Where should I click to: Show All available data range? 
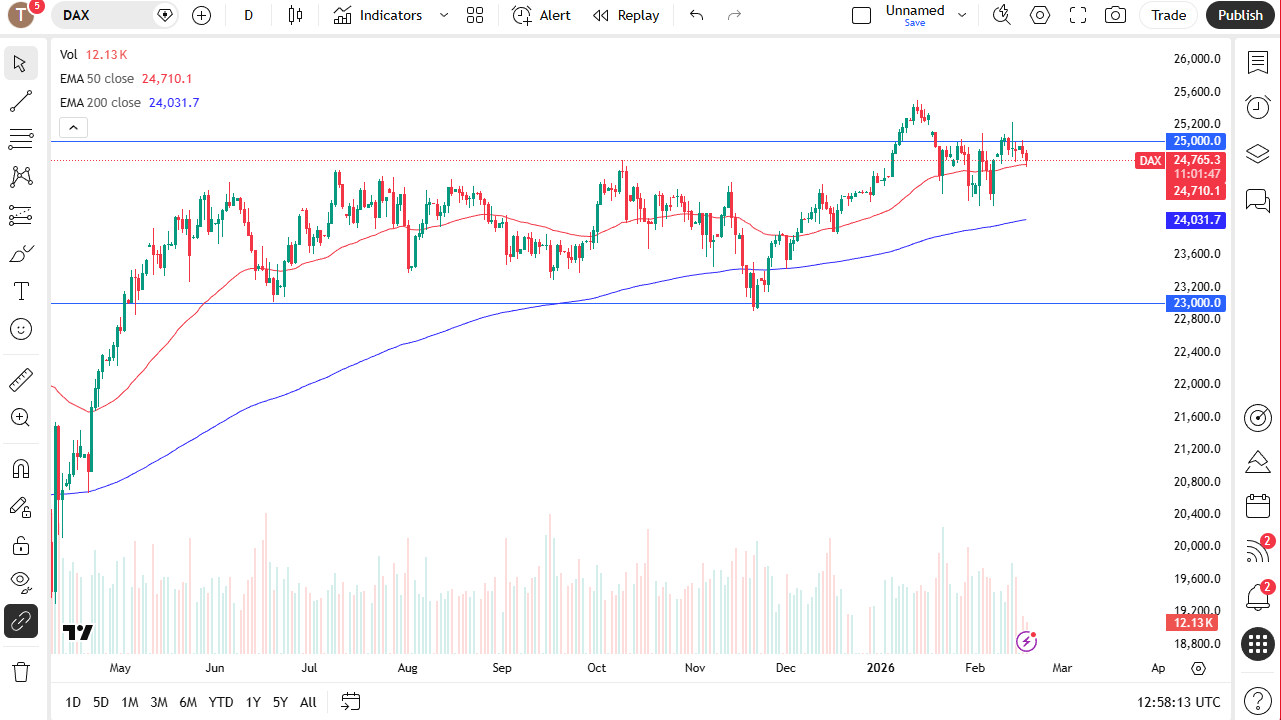point(308,702)
